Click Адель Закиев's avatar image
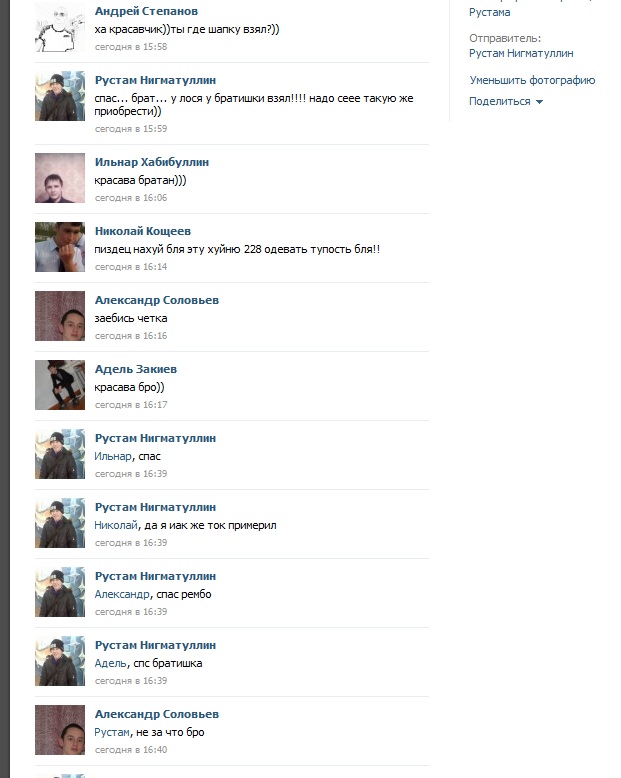The image size is (621, 778). pyautogui.click(x=60, y=385)
